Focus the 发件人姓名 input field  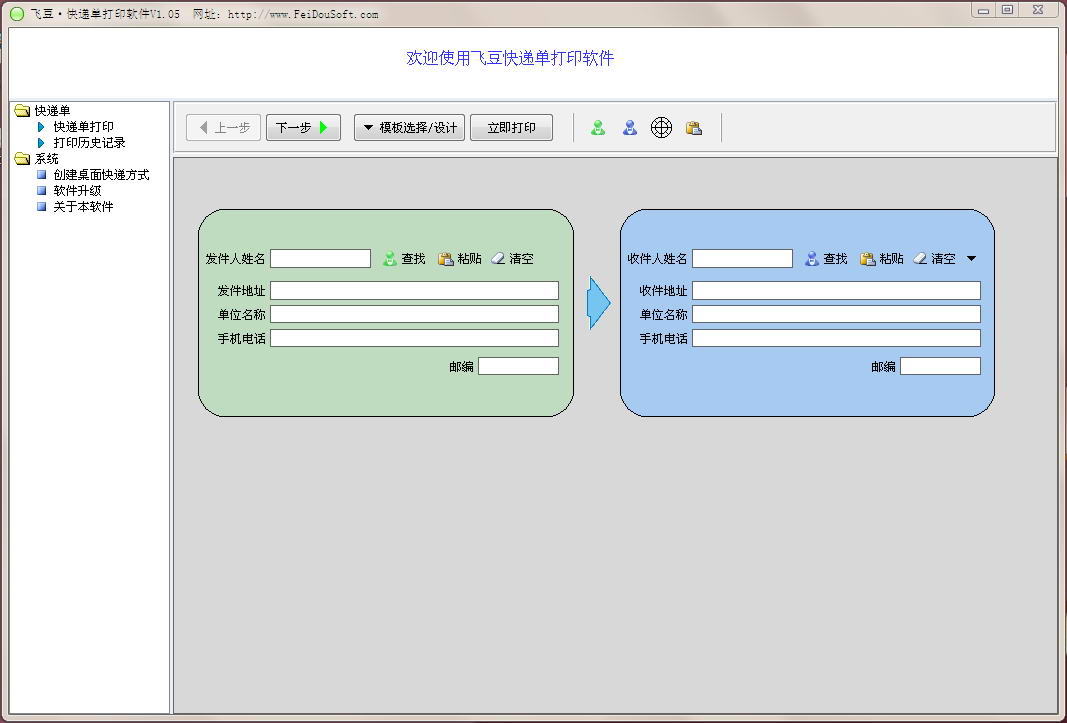321,259
